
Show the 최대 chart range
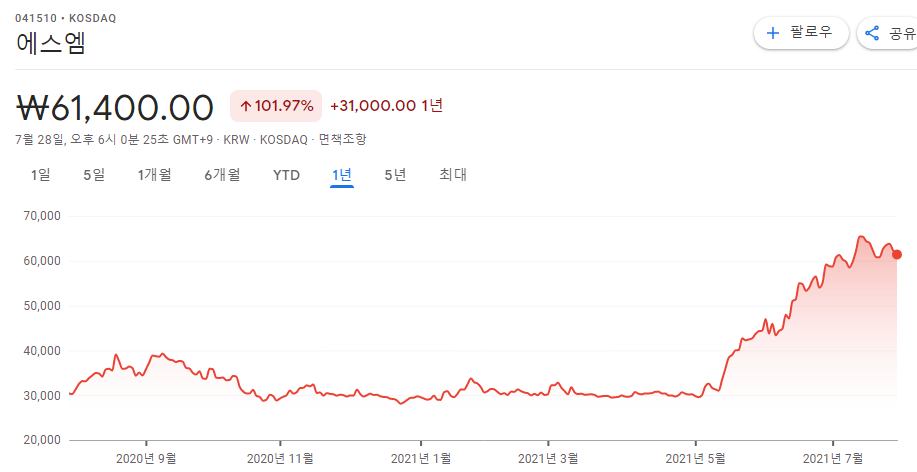pyautogui.click(x=453, y=175)
